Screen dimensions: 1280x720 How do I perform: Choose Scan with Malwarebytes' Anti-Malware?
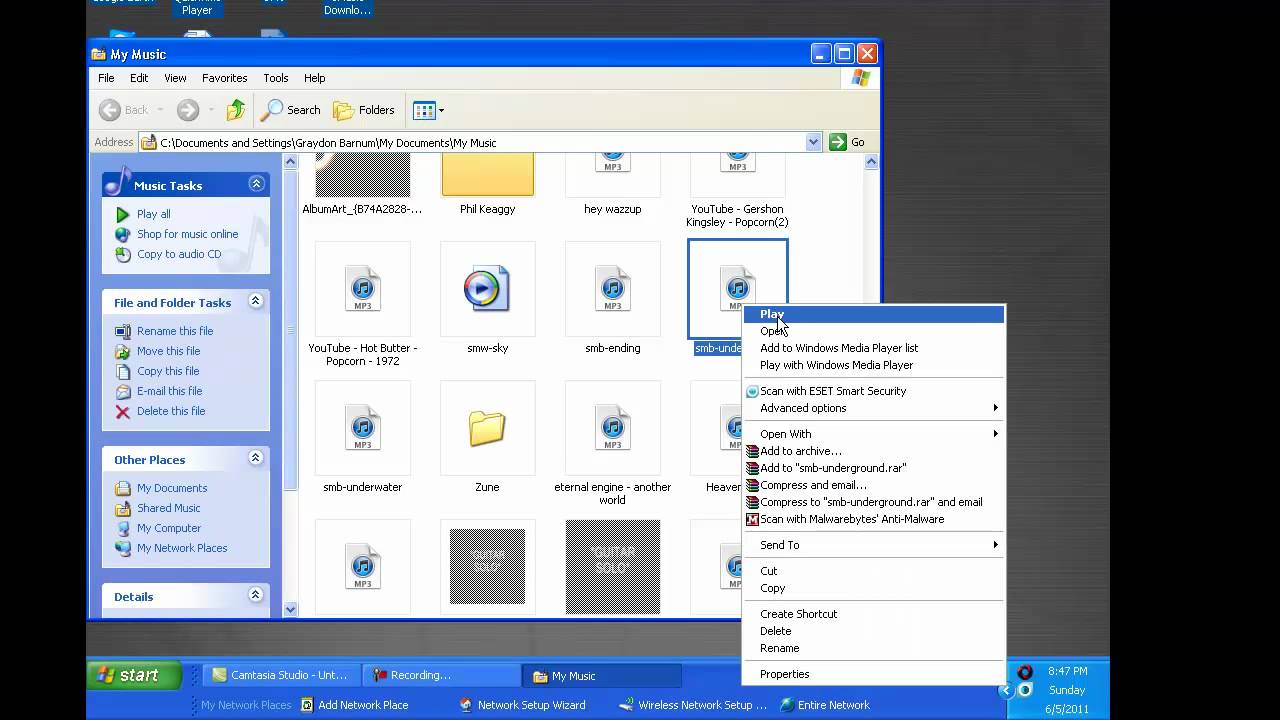[x=873, y=519]
